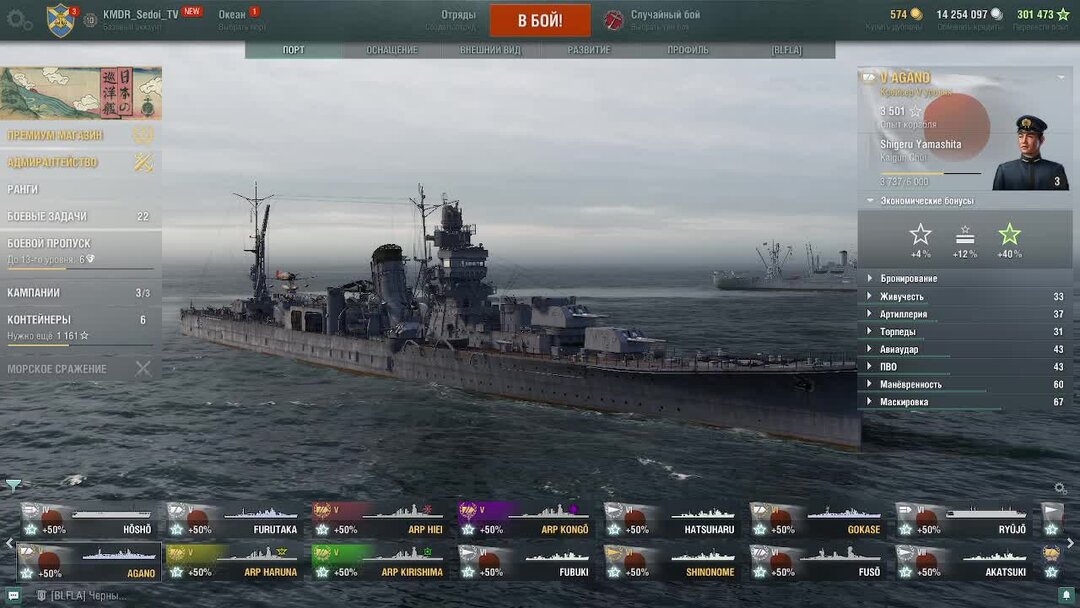Open carousel settings gear icon
Screen dimensions: 1080x608
[1061, 488]
